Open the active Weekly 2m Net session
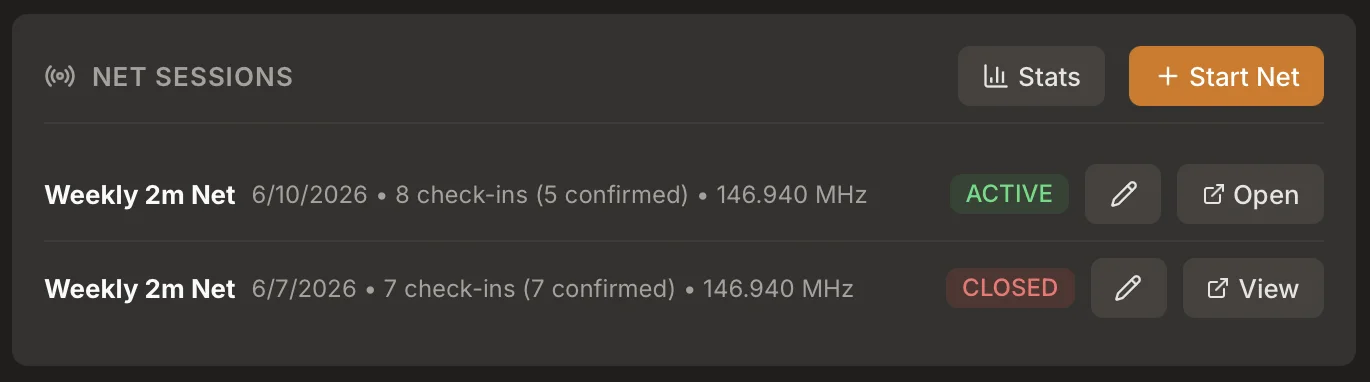 click(x=1250, y=194)
